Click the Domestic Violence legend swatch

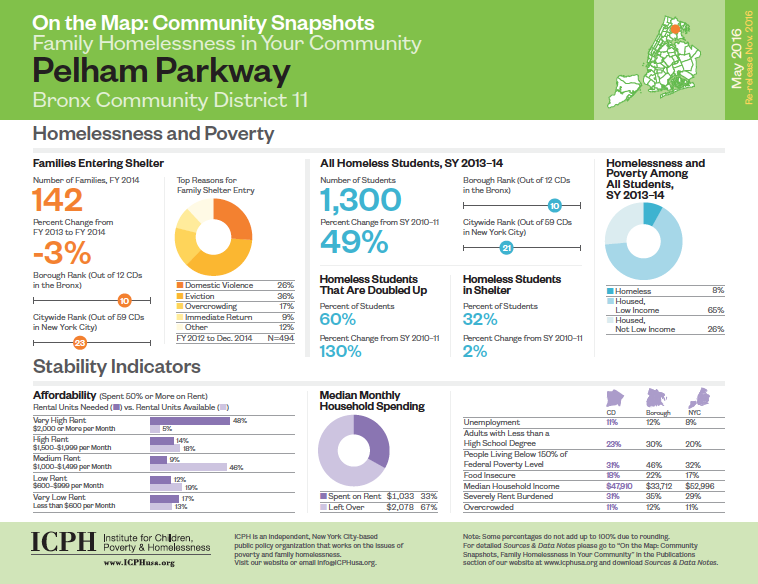click(x=179, y=286)
